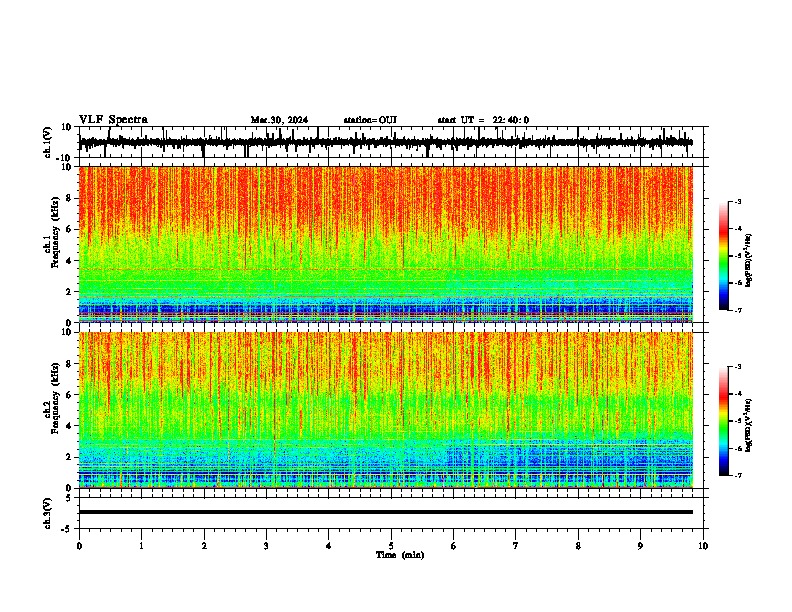Viewport: 792px width, 612px height.
Task: Click the time axis tick label '4'
Action: click(329, 546)
